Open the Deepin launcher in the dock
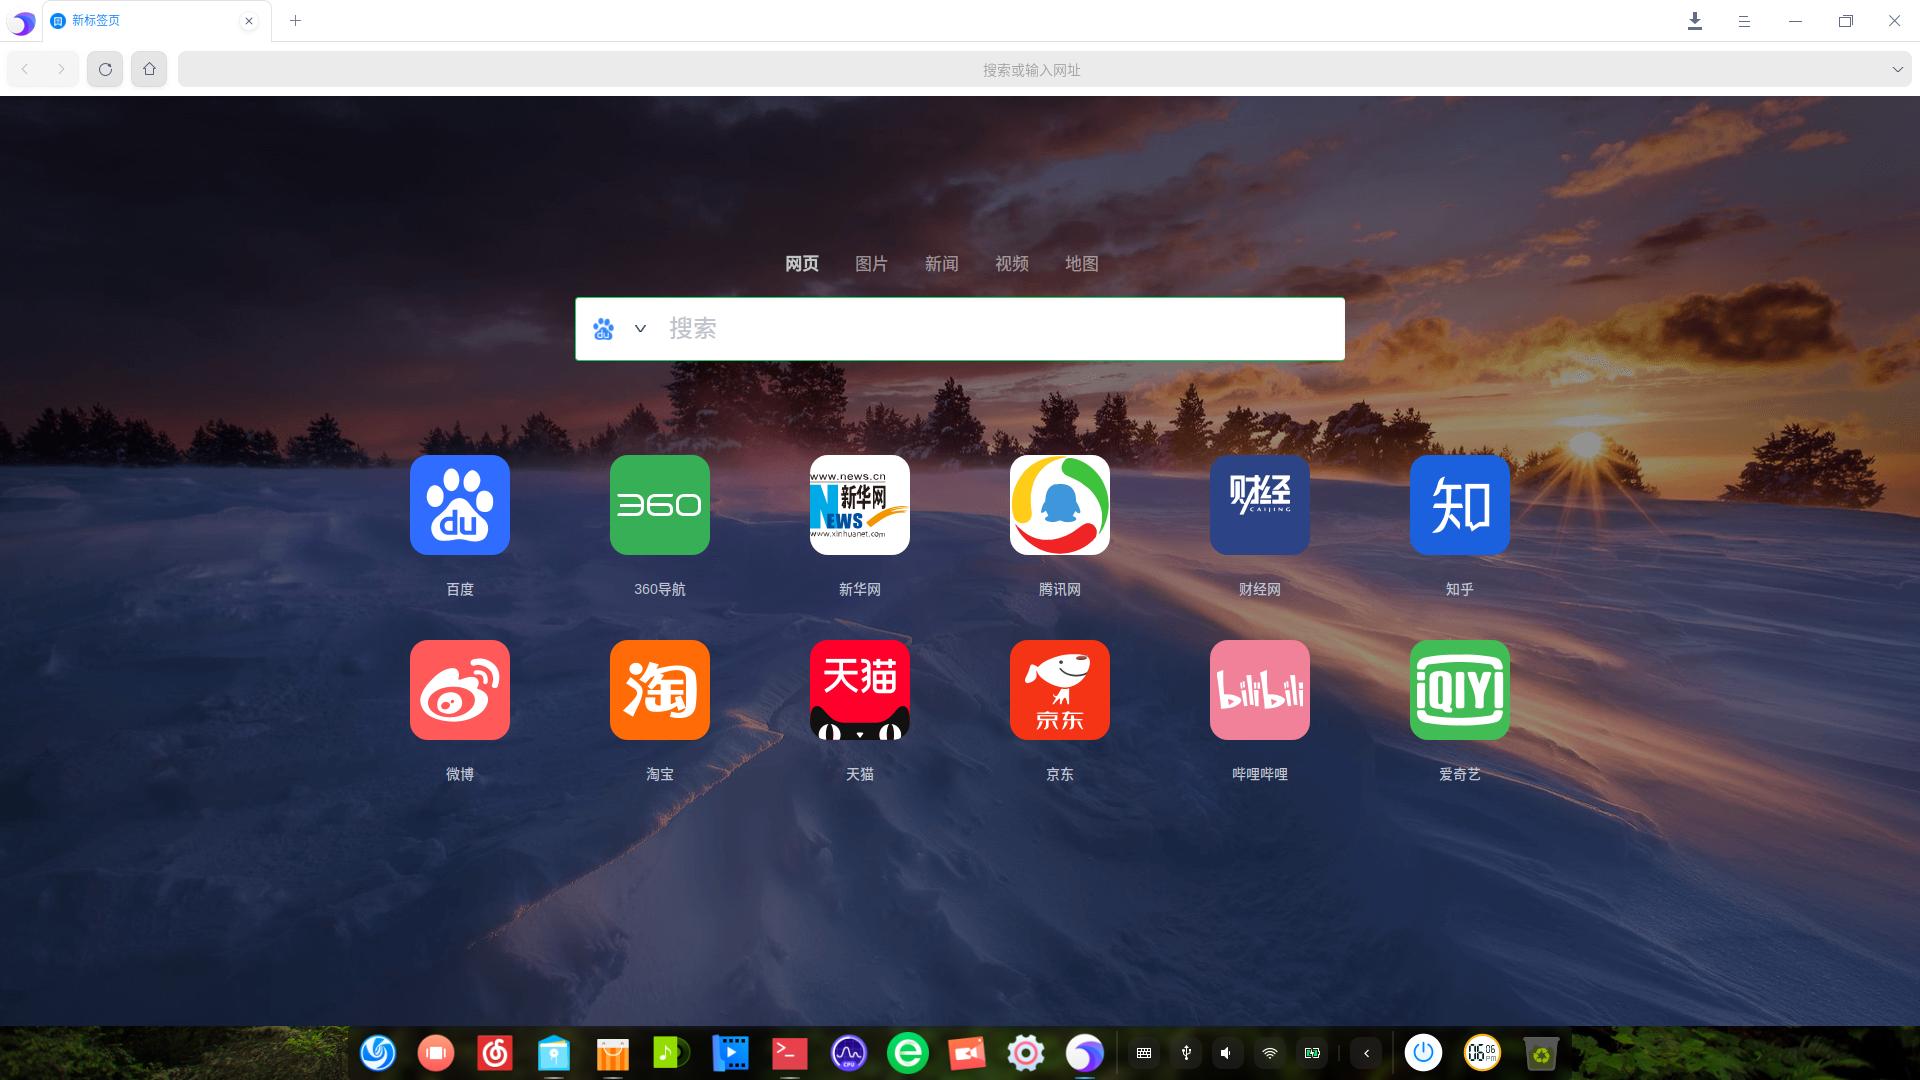 click(x=377, y=1052)
